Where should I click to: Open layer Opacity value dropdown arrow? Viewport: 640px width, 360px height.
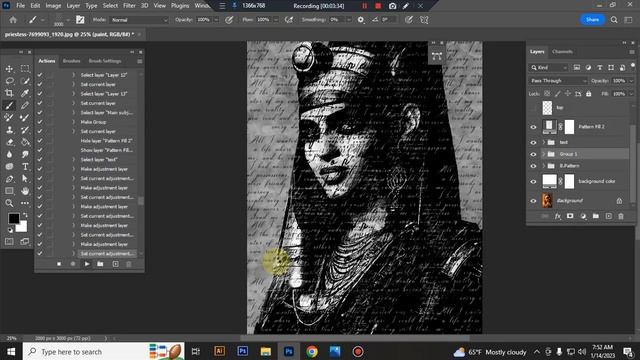tap(631, 81)
